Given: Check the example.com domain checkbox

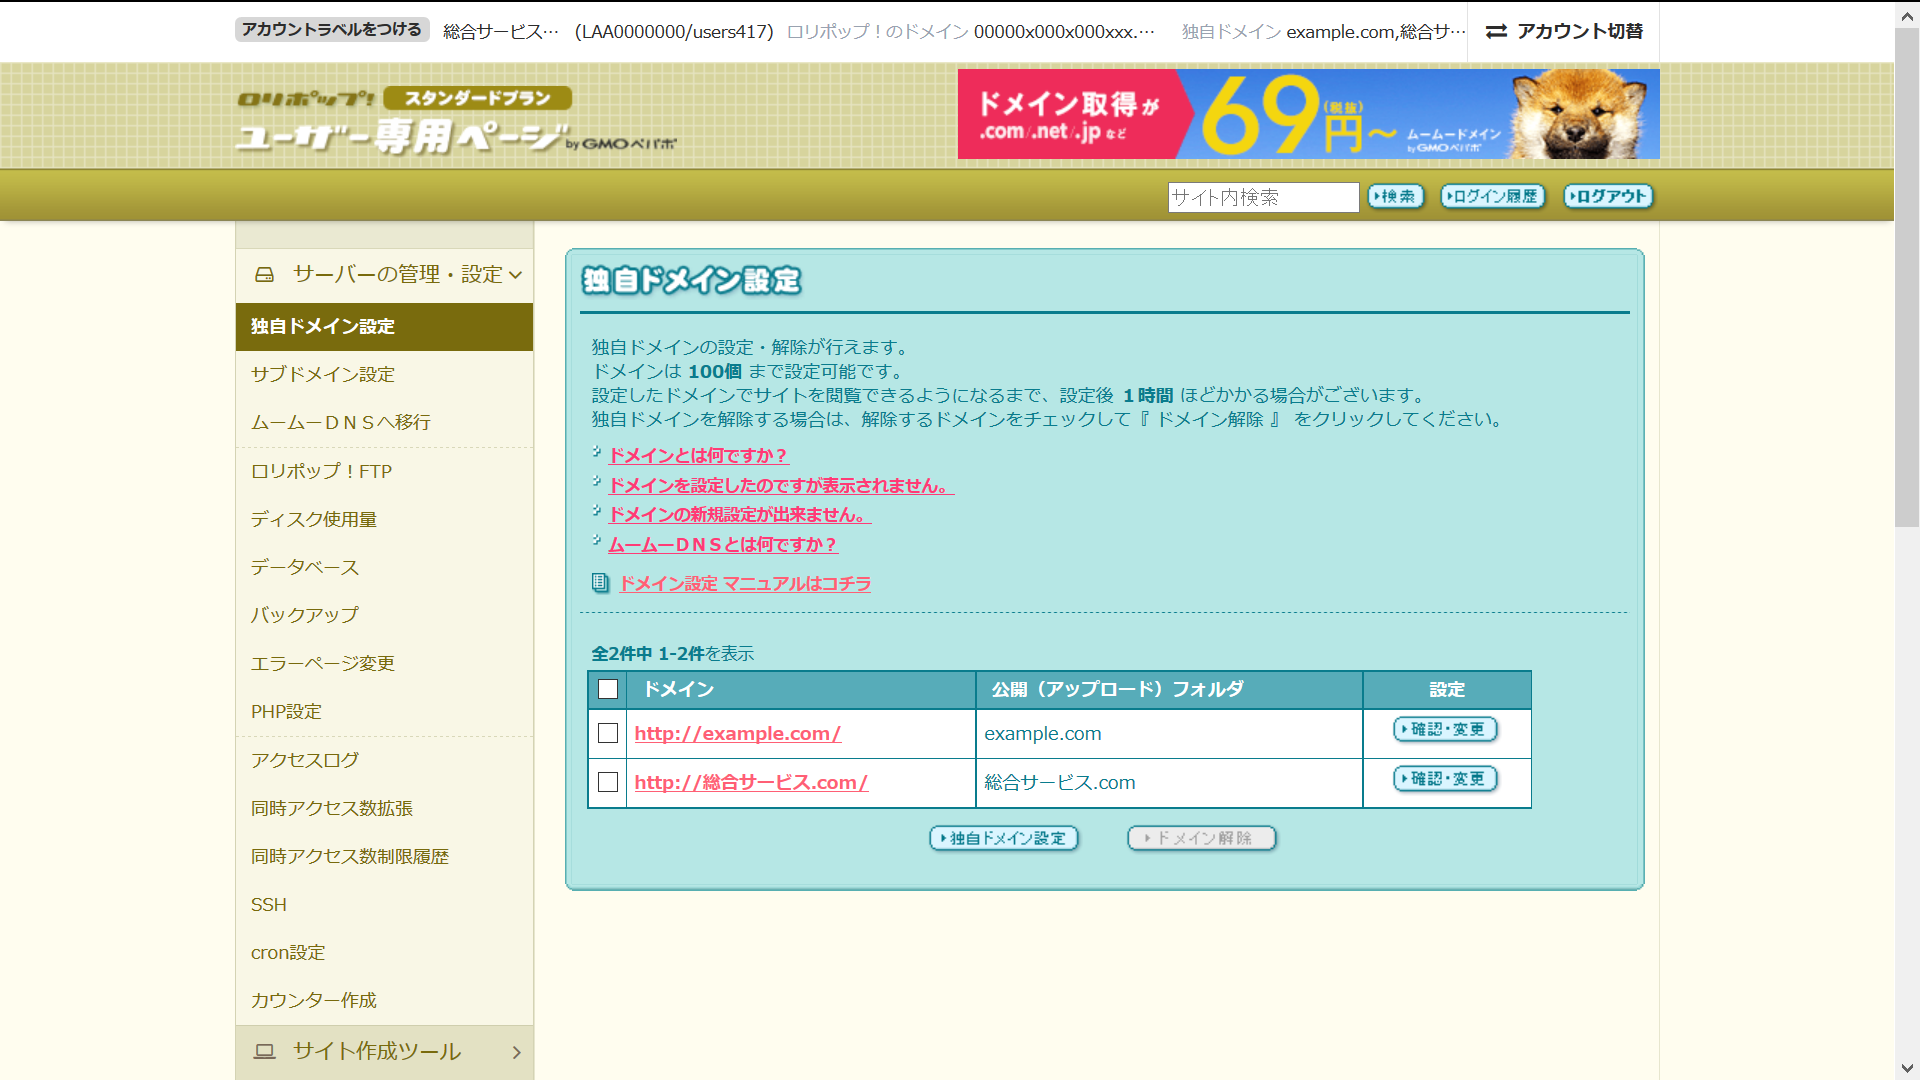Looking at the screenshot, I should (608, 733).
